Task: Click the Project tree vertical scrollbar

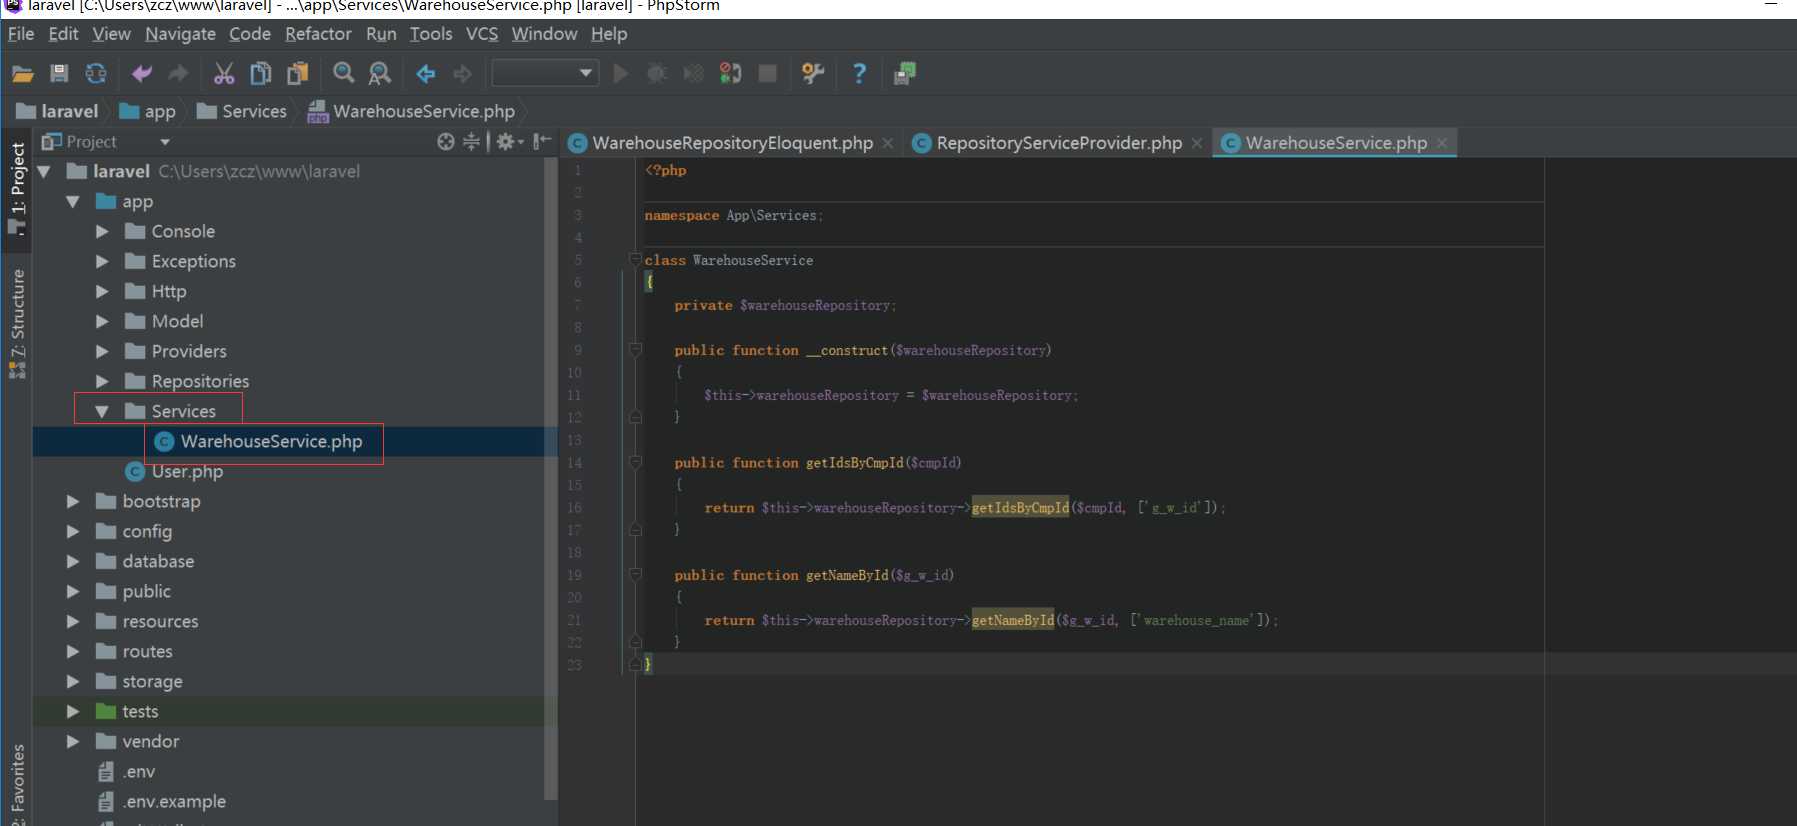Action: [550, 480]
